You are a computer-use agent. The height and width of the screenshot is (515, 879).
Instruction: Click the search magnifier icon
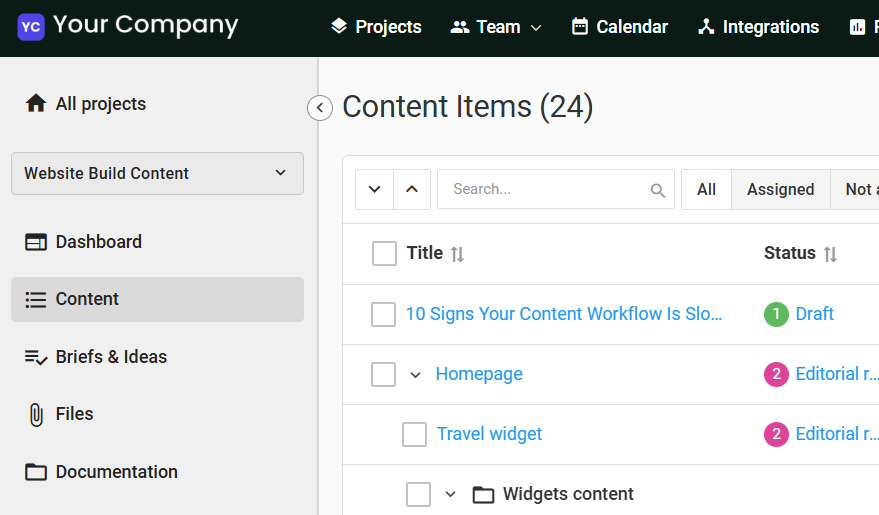pyautogui.click(x=658, y=191)
